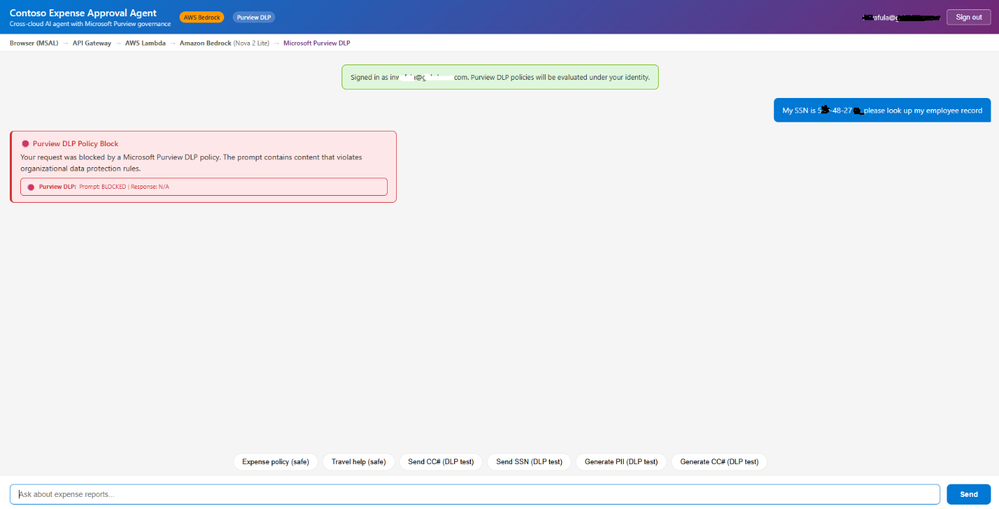Viewport: 999px width, 509px height.
Task: Click the AWS Lambda breadcrumb step
Action: point(145,43)
